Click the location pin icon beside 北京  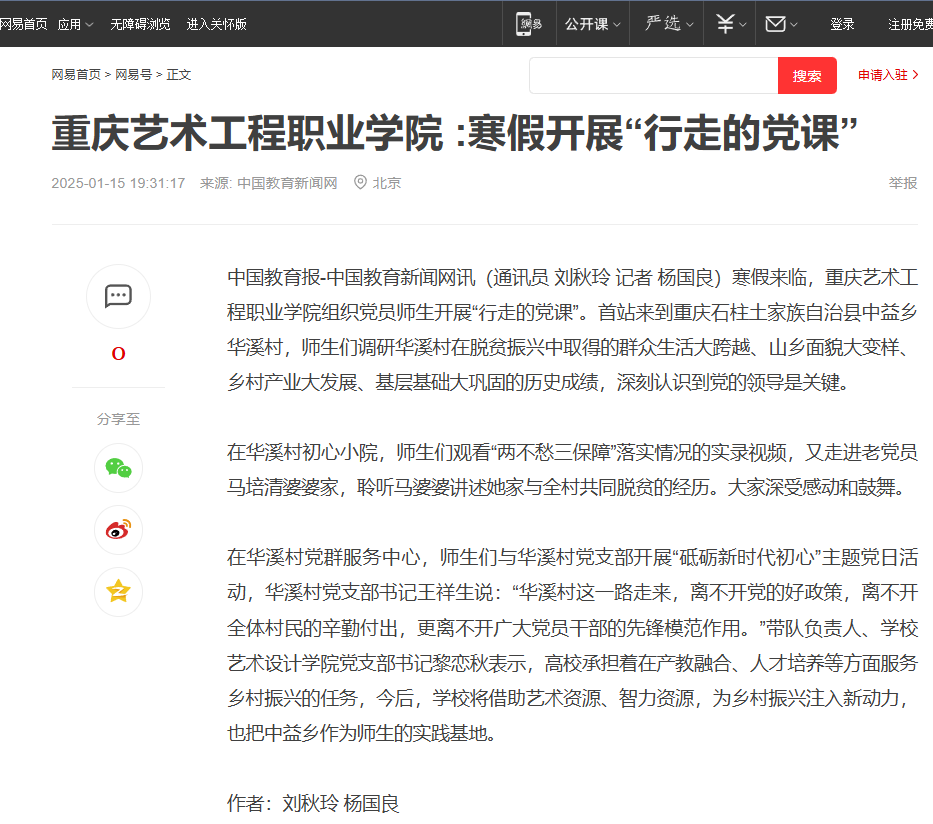tap(360, 183)
